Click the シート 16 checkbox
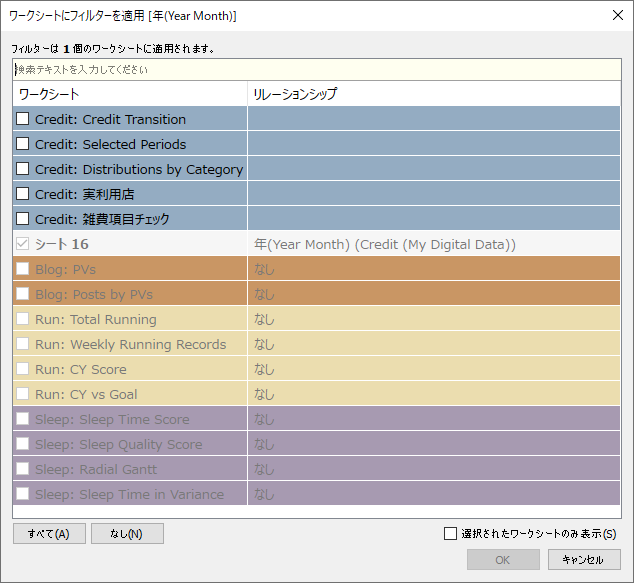Screen dimensions: 634x583 click(23, 243)
